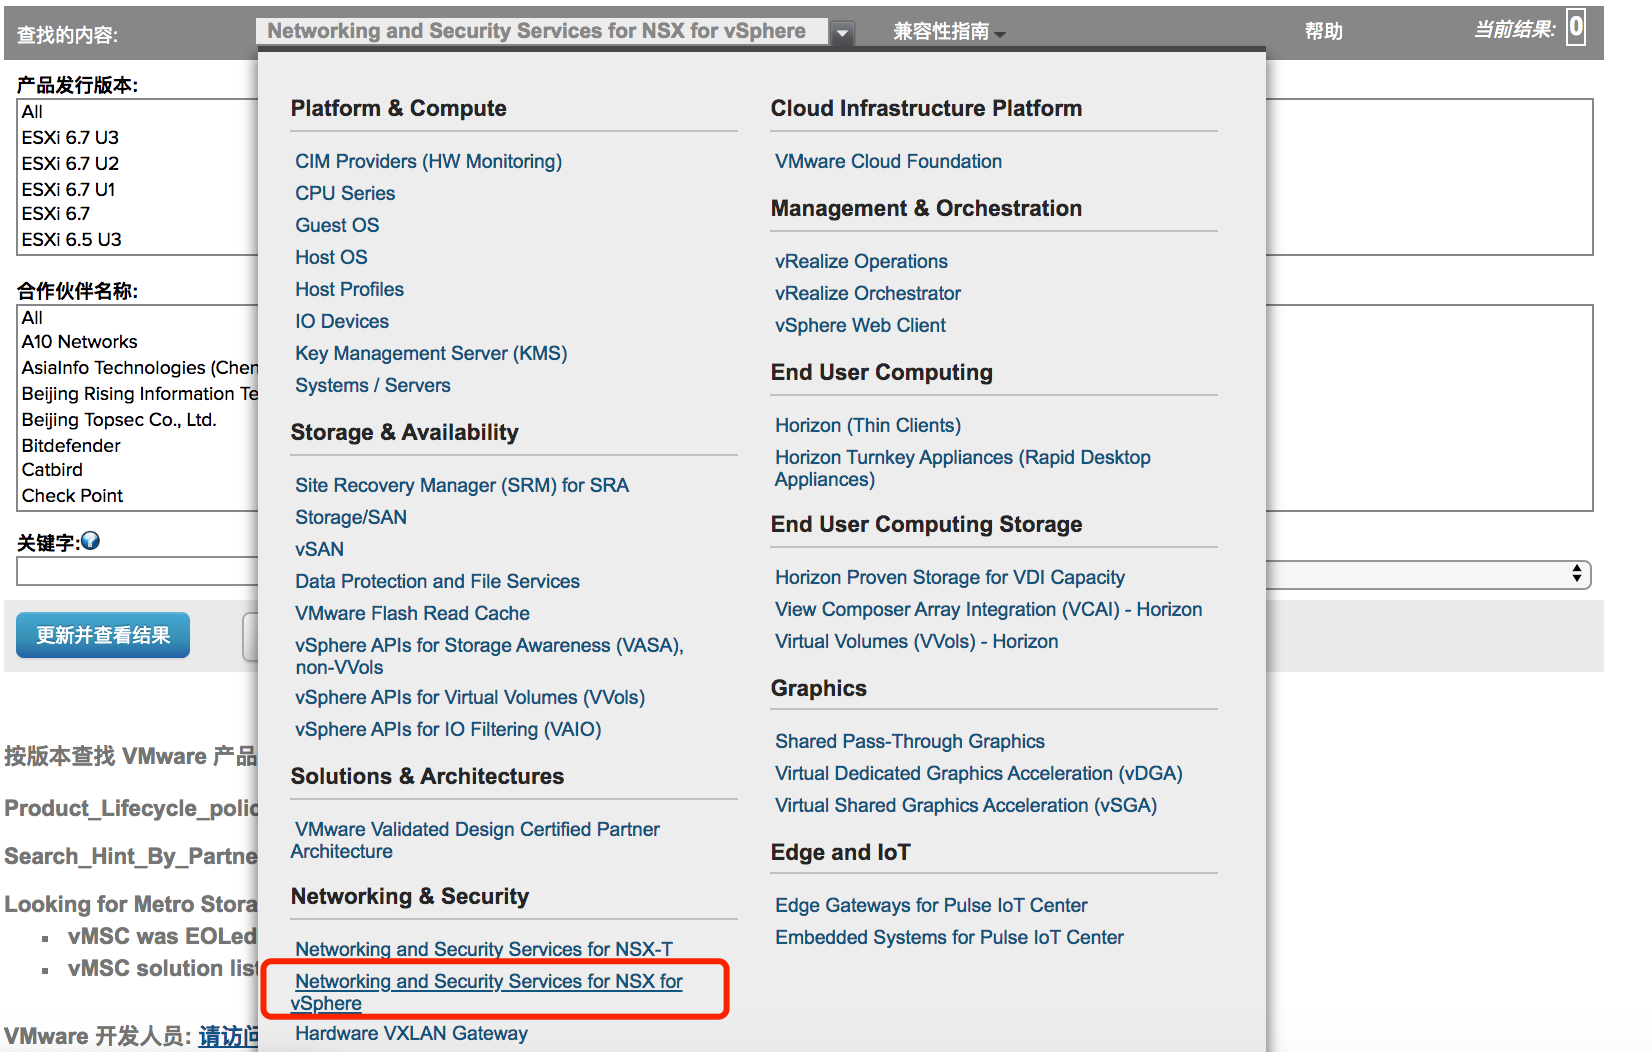Open vSphere APIs for Virtual Volumes (VVols)
Image resolution: width=1652 pixels, height=1052 pixels.
point(470,697)
